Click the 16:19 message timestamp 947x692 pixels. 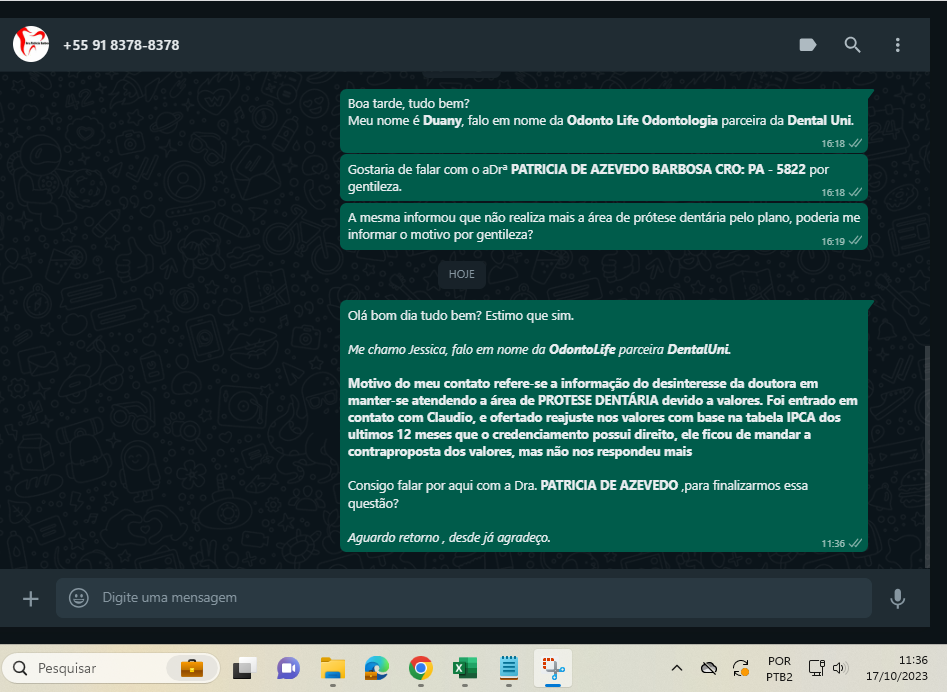coord(833,242)
